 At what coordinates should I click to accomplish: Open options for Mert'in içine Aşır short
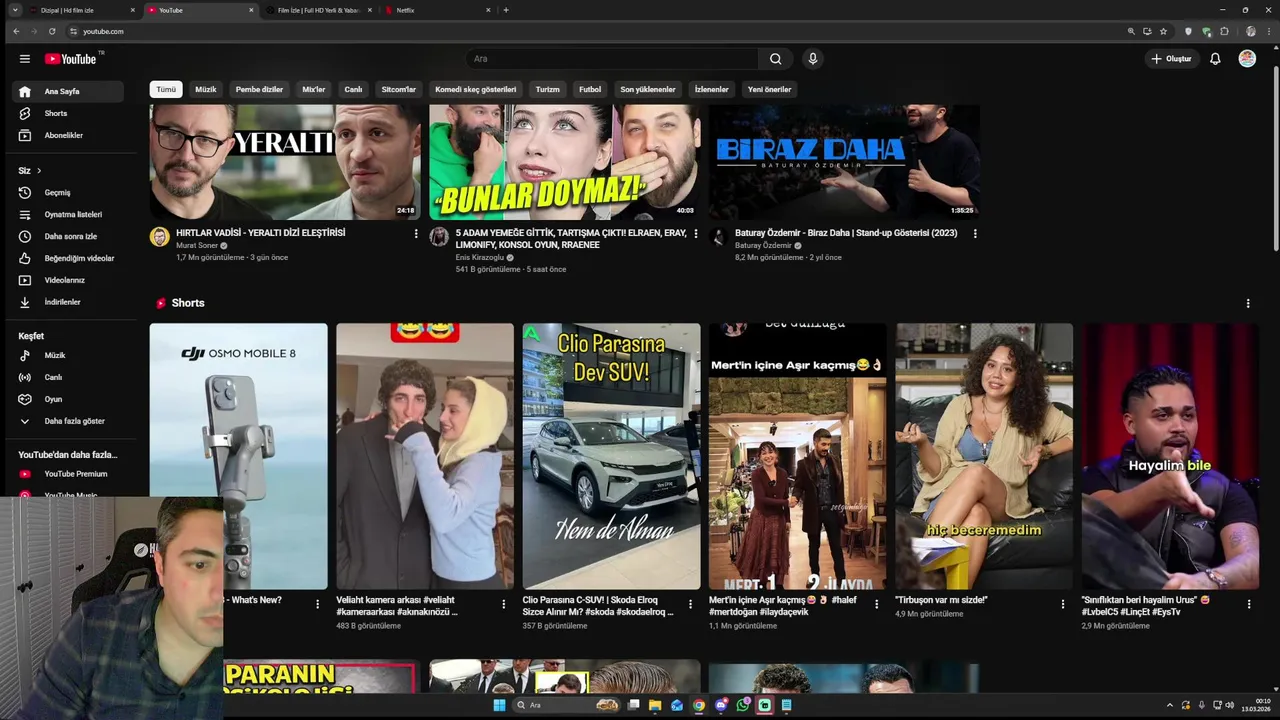876,604
